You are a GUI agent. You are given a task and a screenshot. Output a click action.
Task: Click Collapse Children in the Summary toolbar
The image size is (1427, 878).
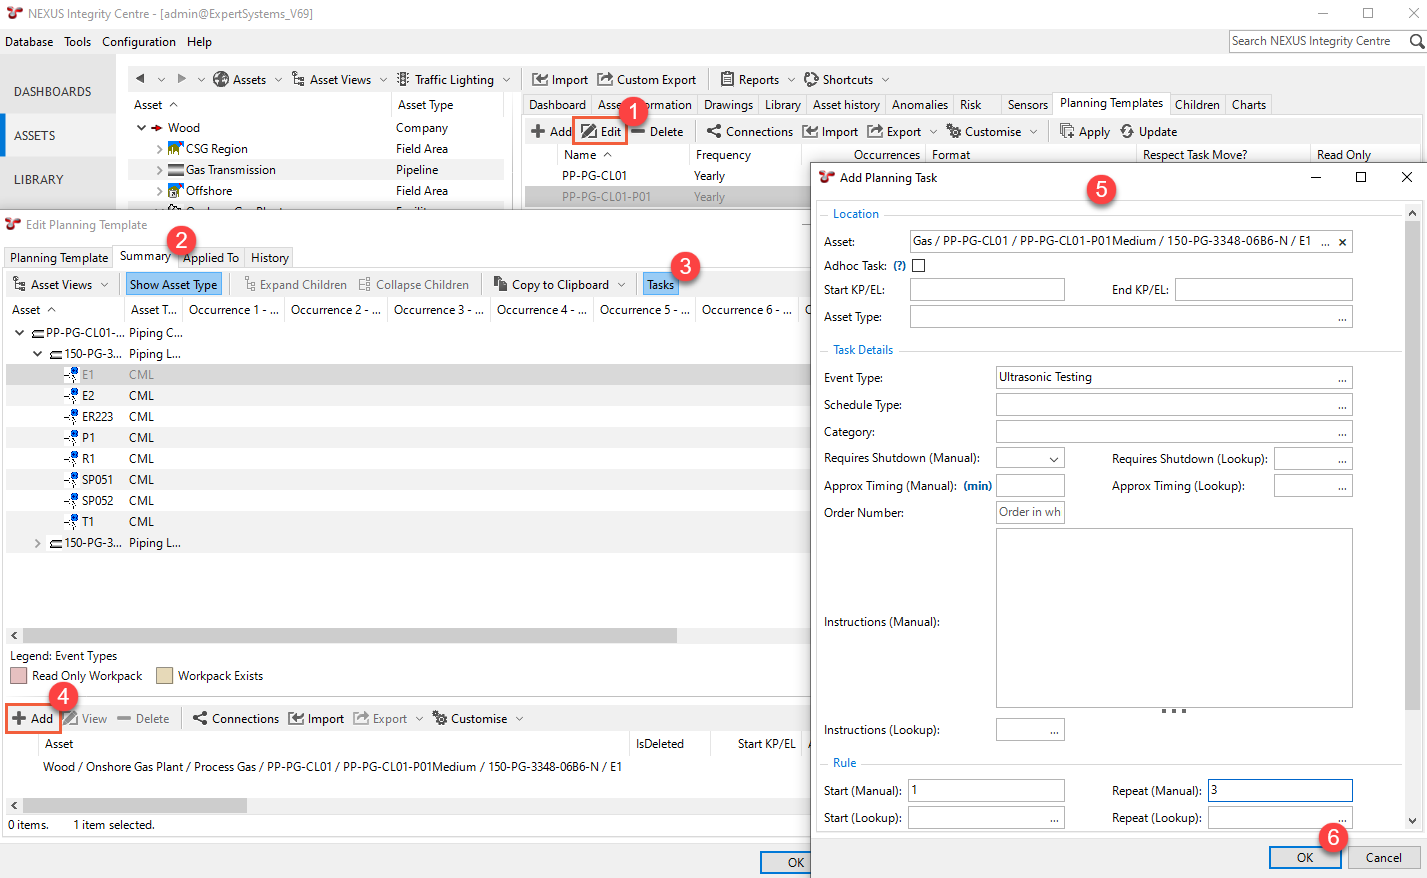click(x=413, y=284)
